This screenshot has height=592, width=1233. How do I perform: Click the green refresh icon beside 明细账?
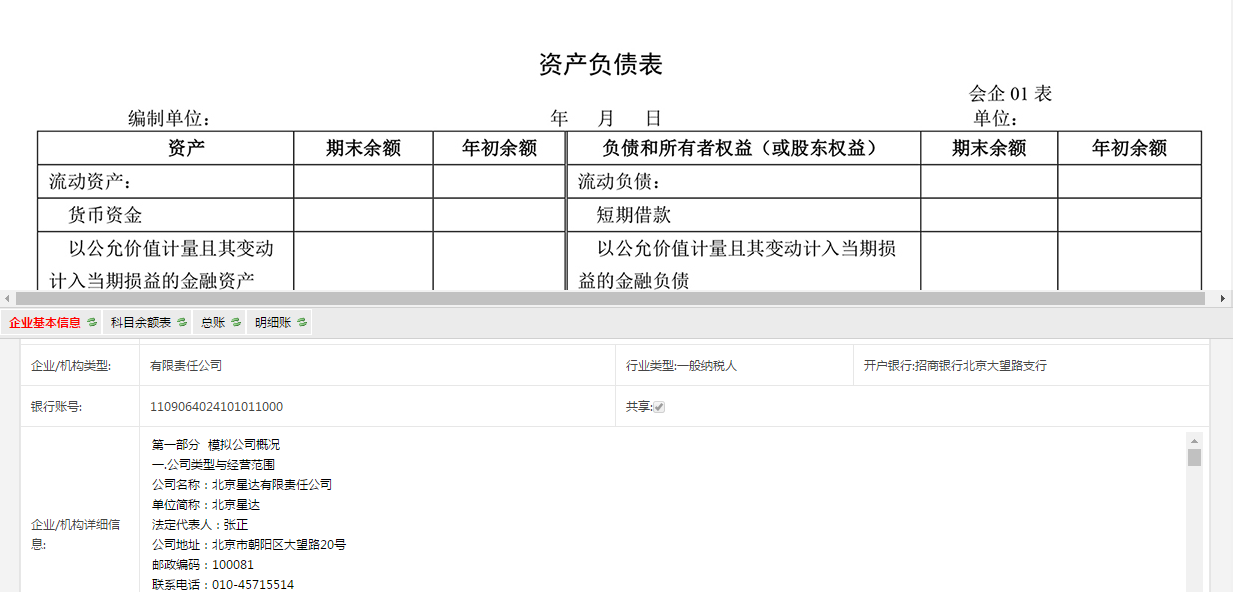pos(302,323)
